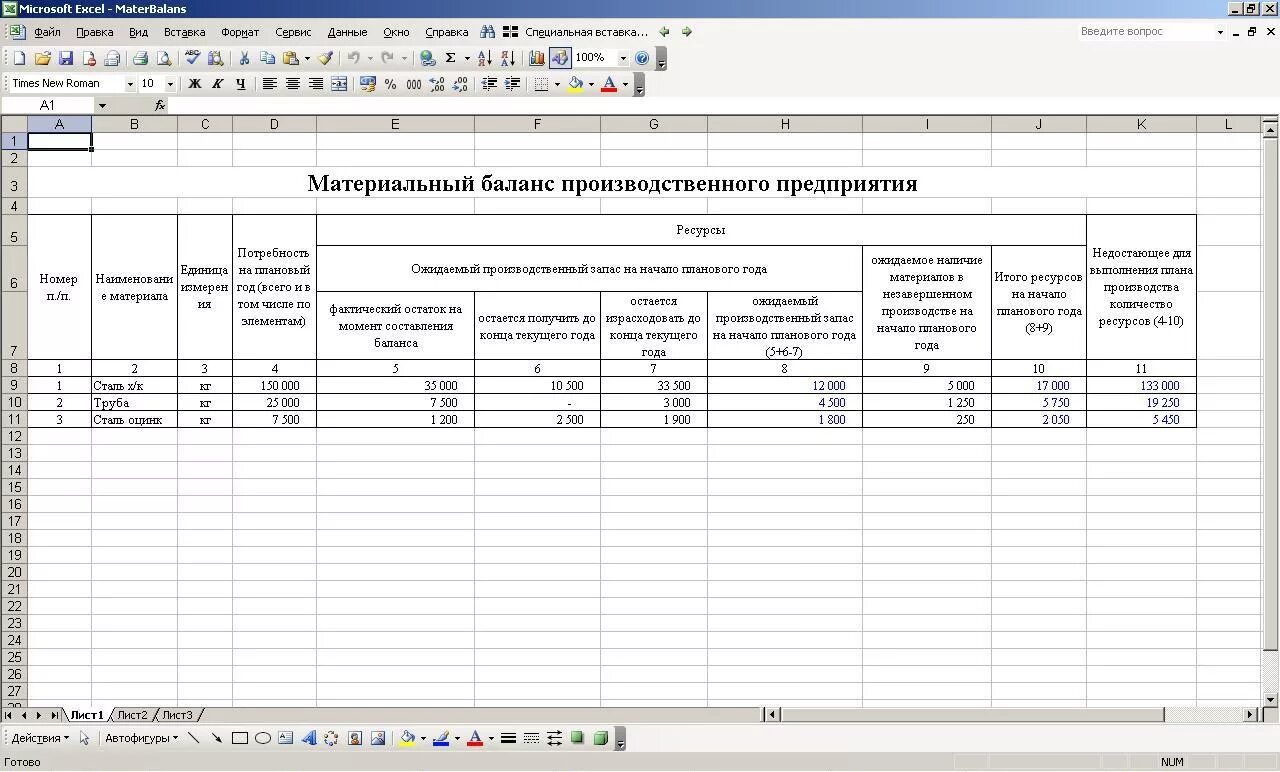This screenshot has width=1280, height=772.
Task: Select the Oval drawing tool
Action: (x=263, y=738)
